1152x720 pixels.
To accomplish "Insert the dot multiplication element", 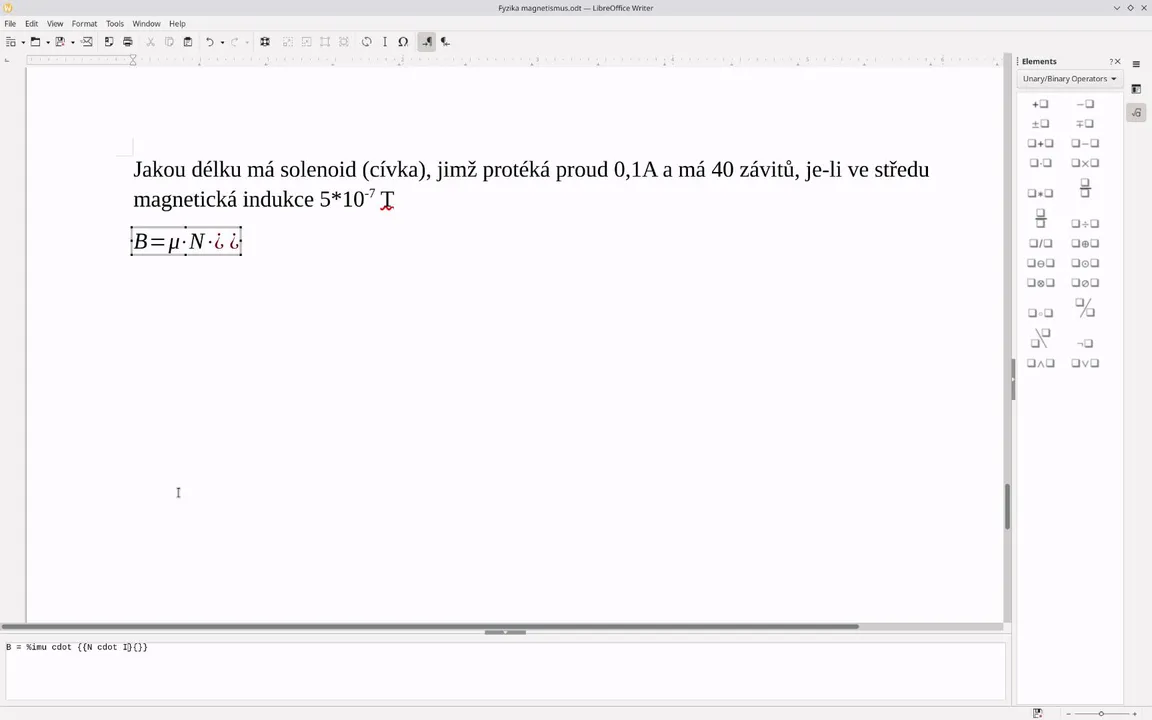I will 1040,164.
